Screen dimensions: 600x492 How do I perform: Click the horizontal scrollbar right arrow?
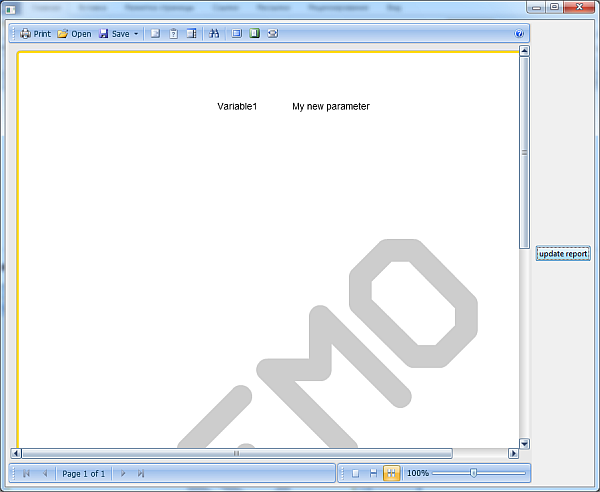pos(514,453)
